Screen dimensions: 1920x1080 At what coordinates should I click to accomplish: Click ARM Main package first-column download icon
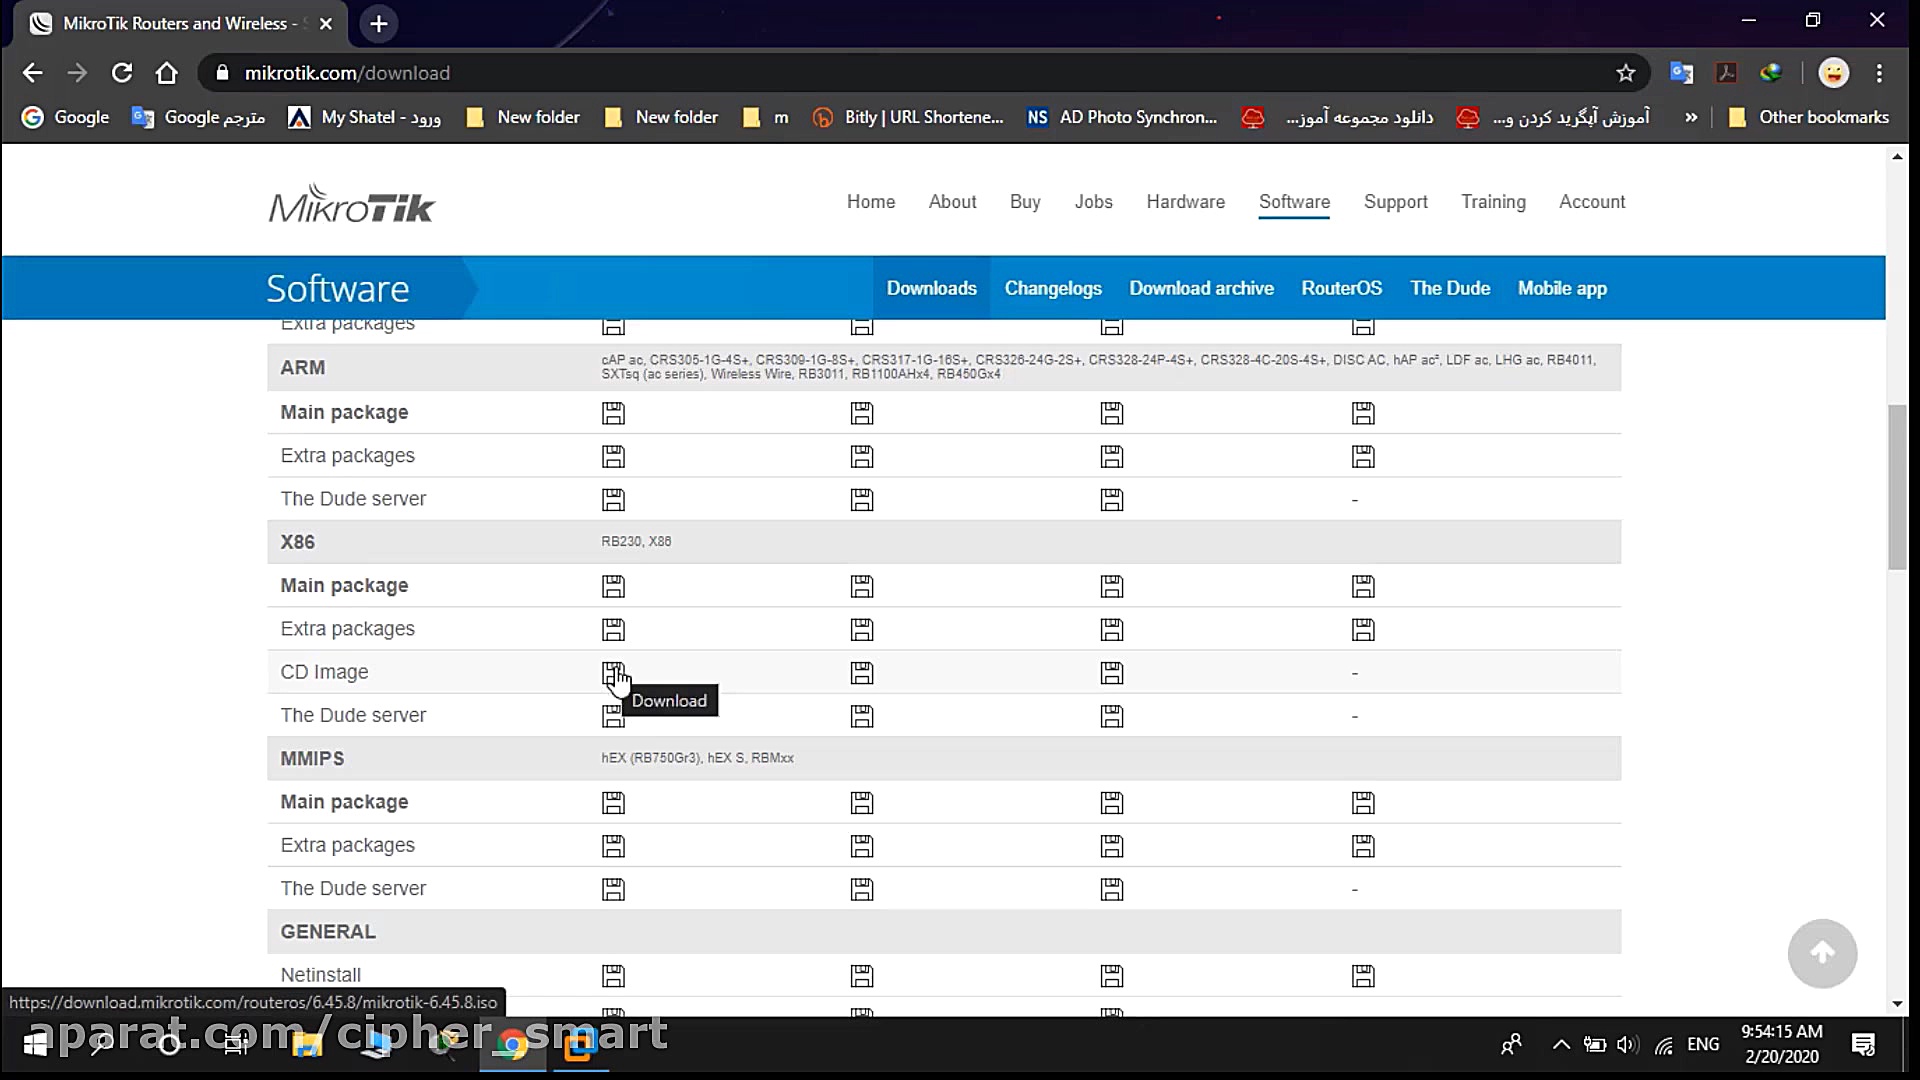coord(613,413)
